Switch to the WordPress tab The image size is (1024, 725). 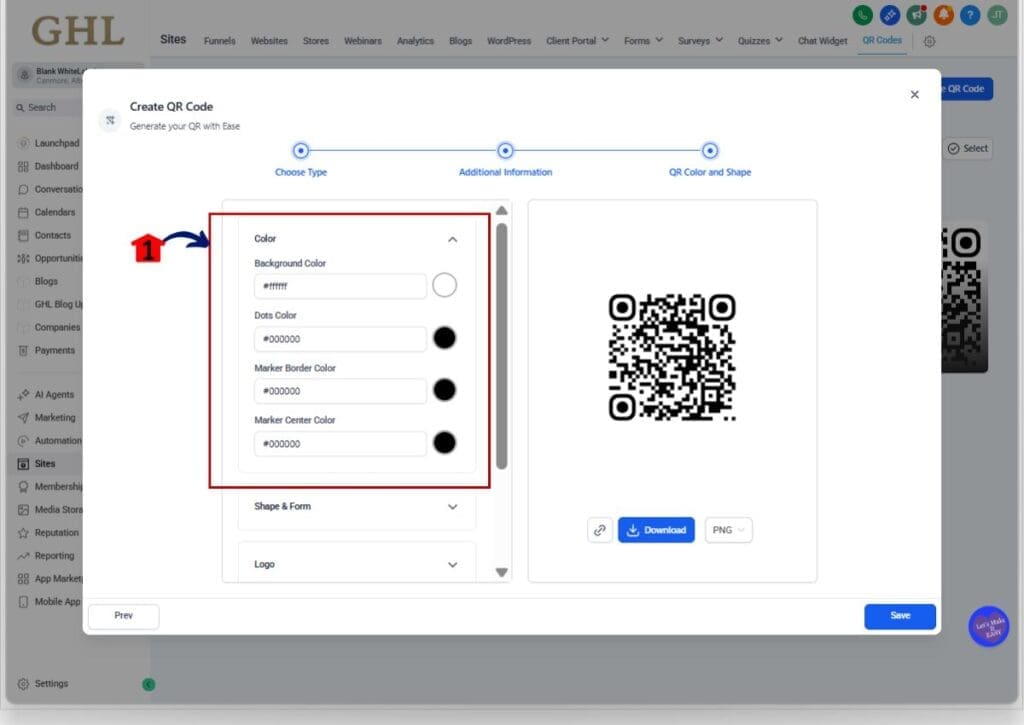point(509,40)
